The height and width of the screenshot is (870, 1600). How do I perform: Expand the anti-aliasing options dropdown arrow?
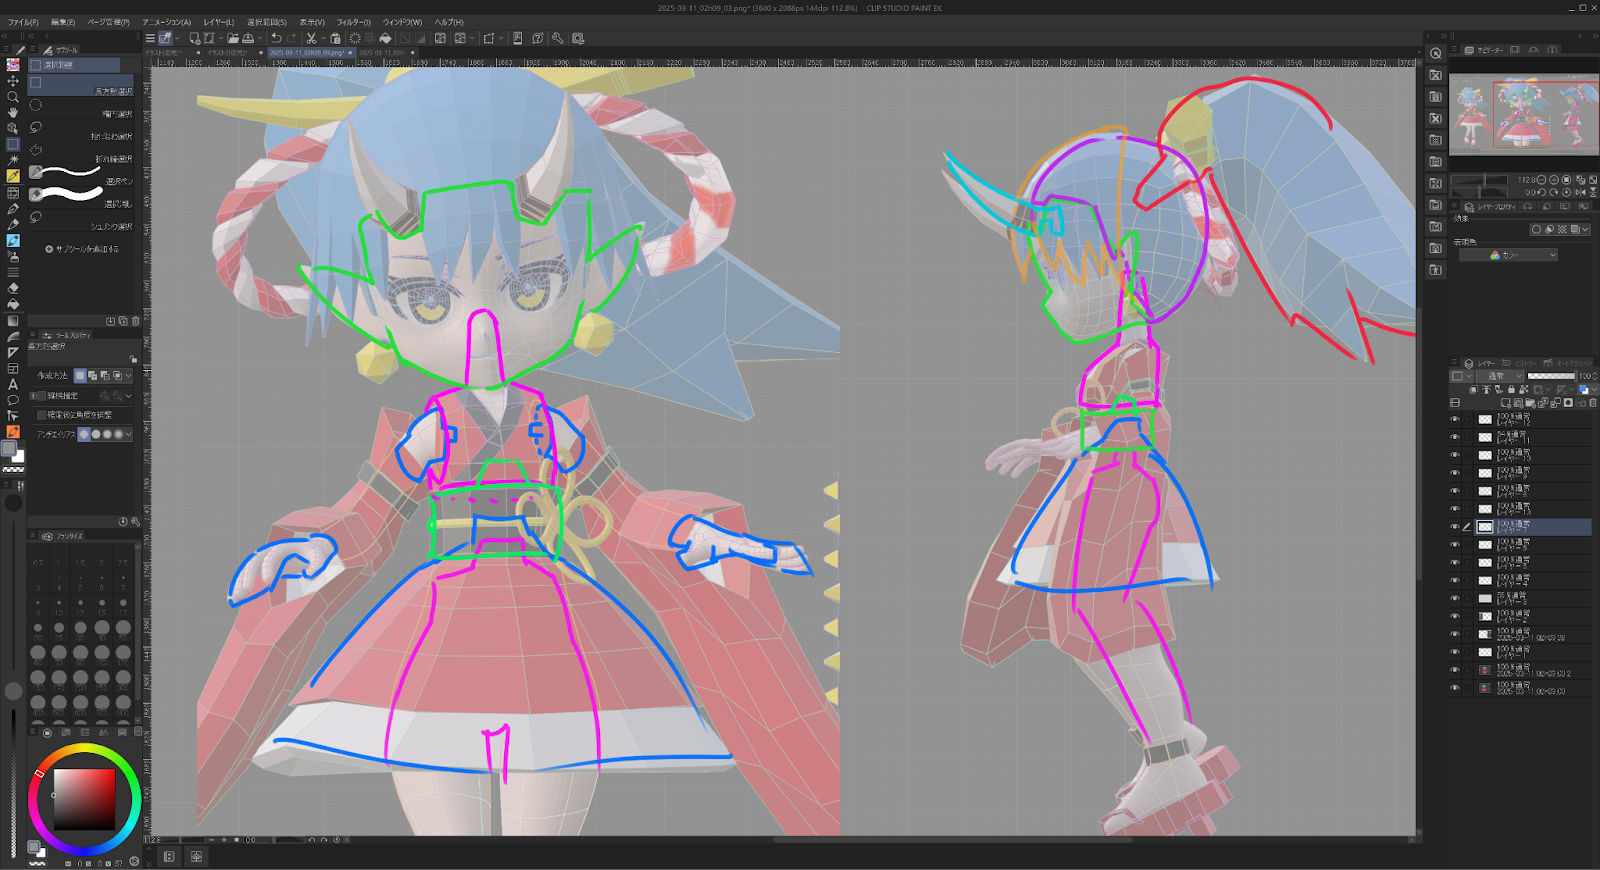(x=129, y=434)
